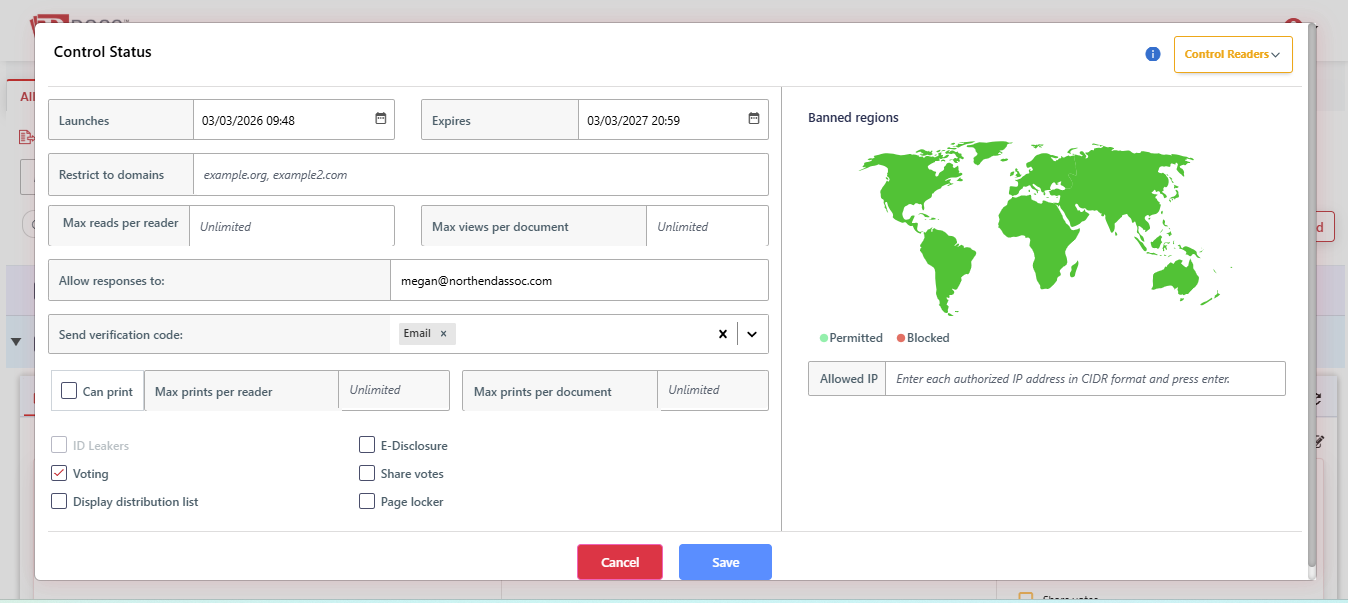
Task: Collapse the row using the triangle expander
Action: 16,342
